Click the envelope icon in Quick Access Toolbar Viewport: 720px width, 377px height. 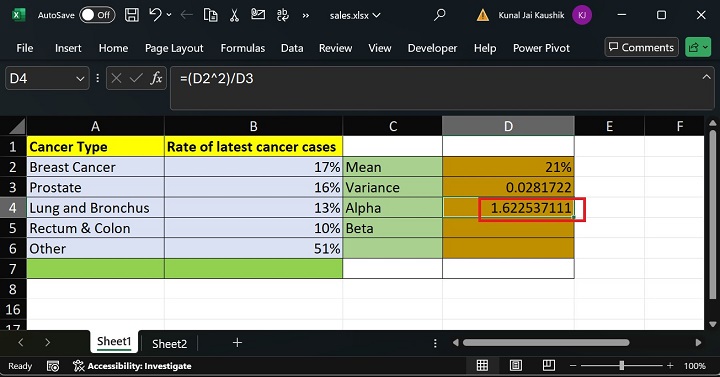pos(258,15)
